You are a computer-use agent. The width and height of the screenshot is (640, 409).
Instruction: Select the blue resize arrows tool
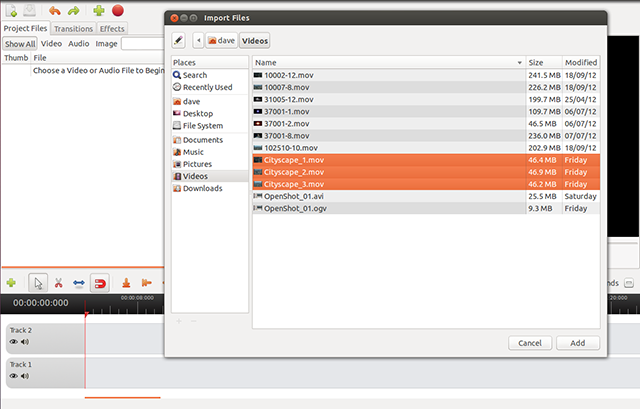click(x=79, y=283)
